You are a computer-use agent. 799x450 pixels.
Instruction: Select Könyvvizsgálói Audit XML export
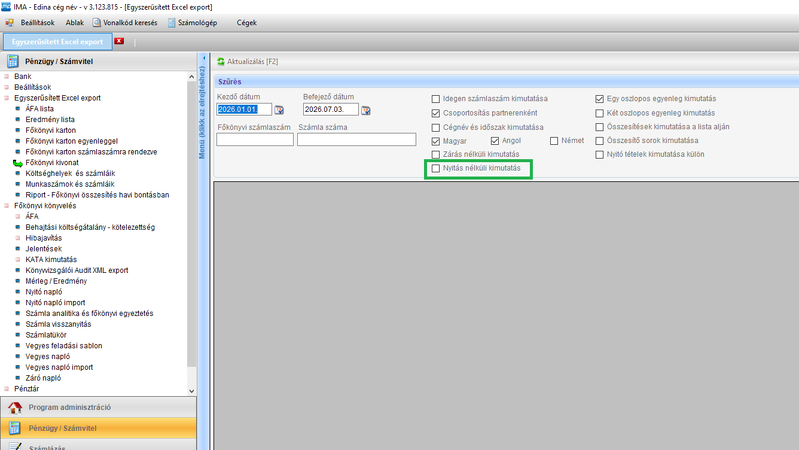coord(77,271)
